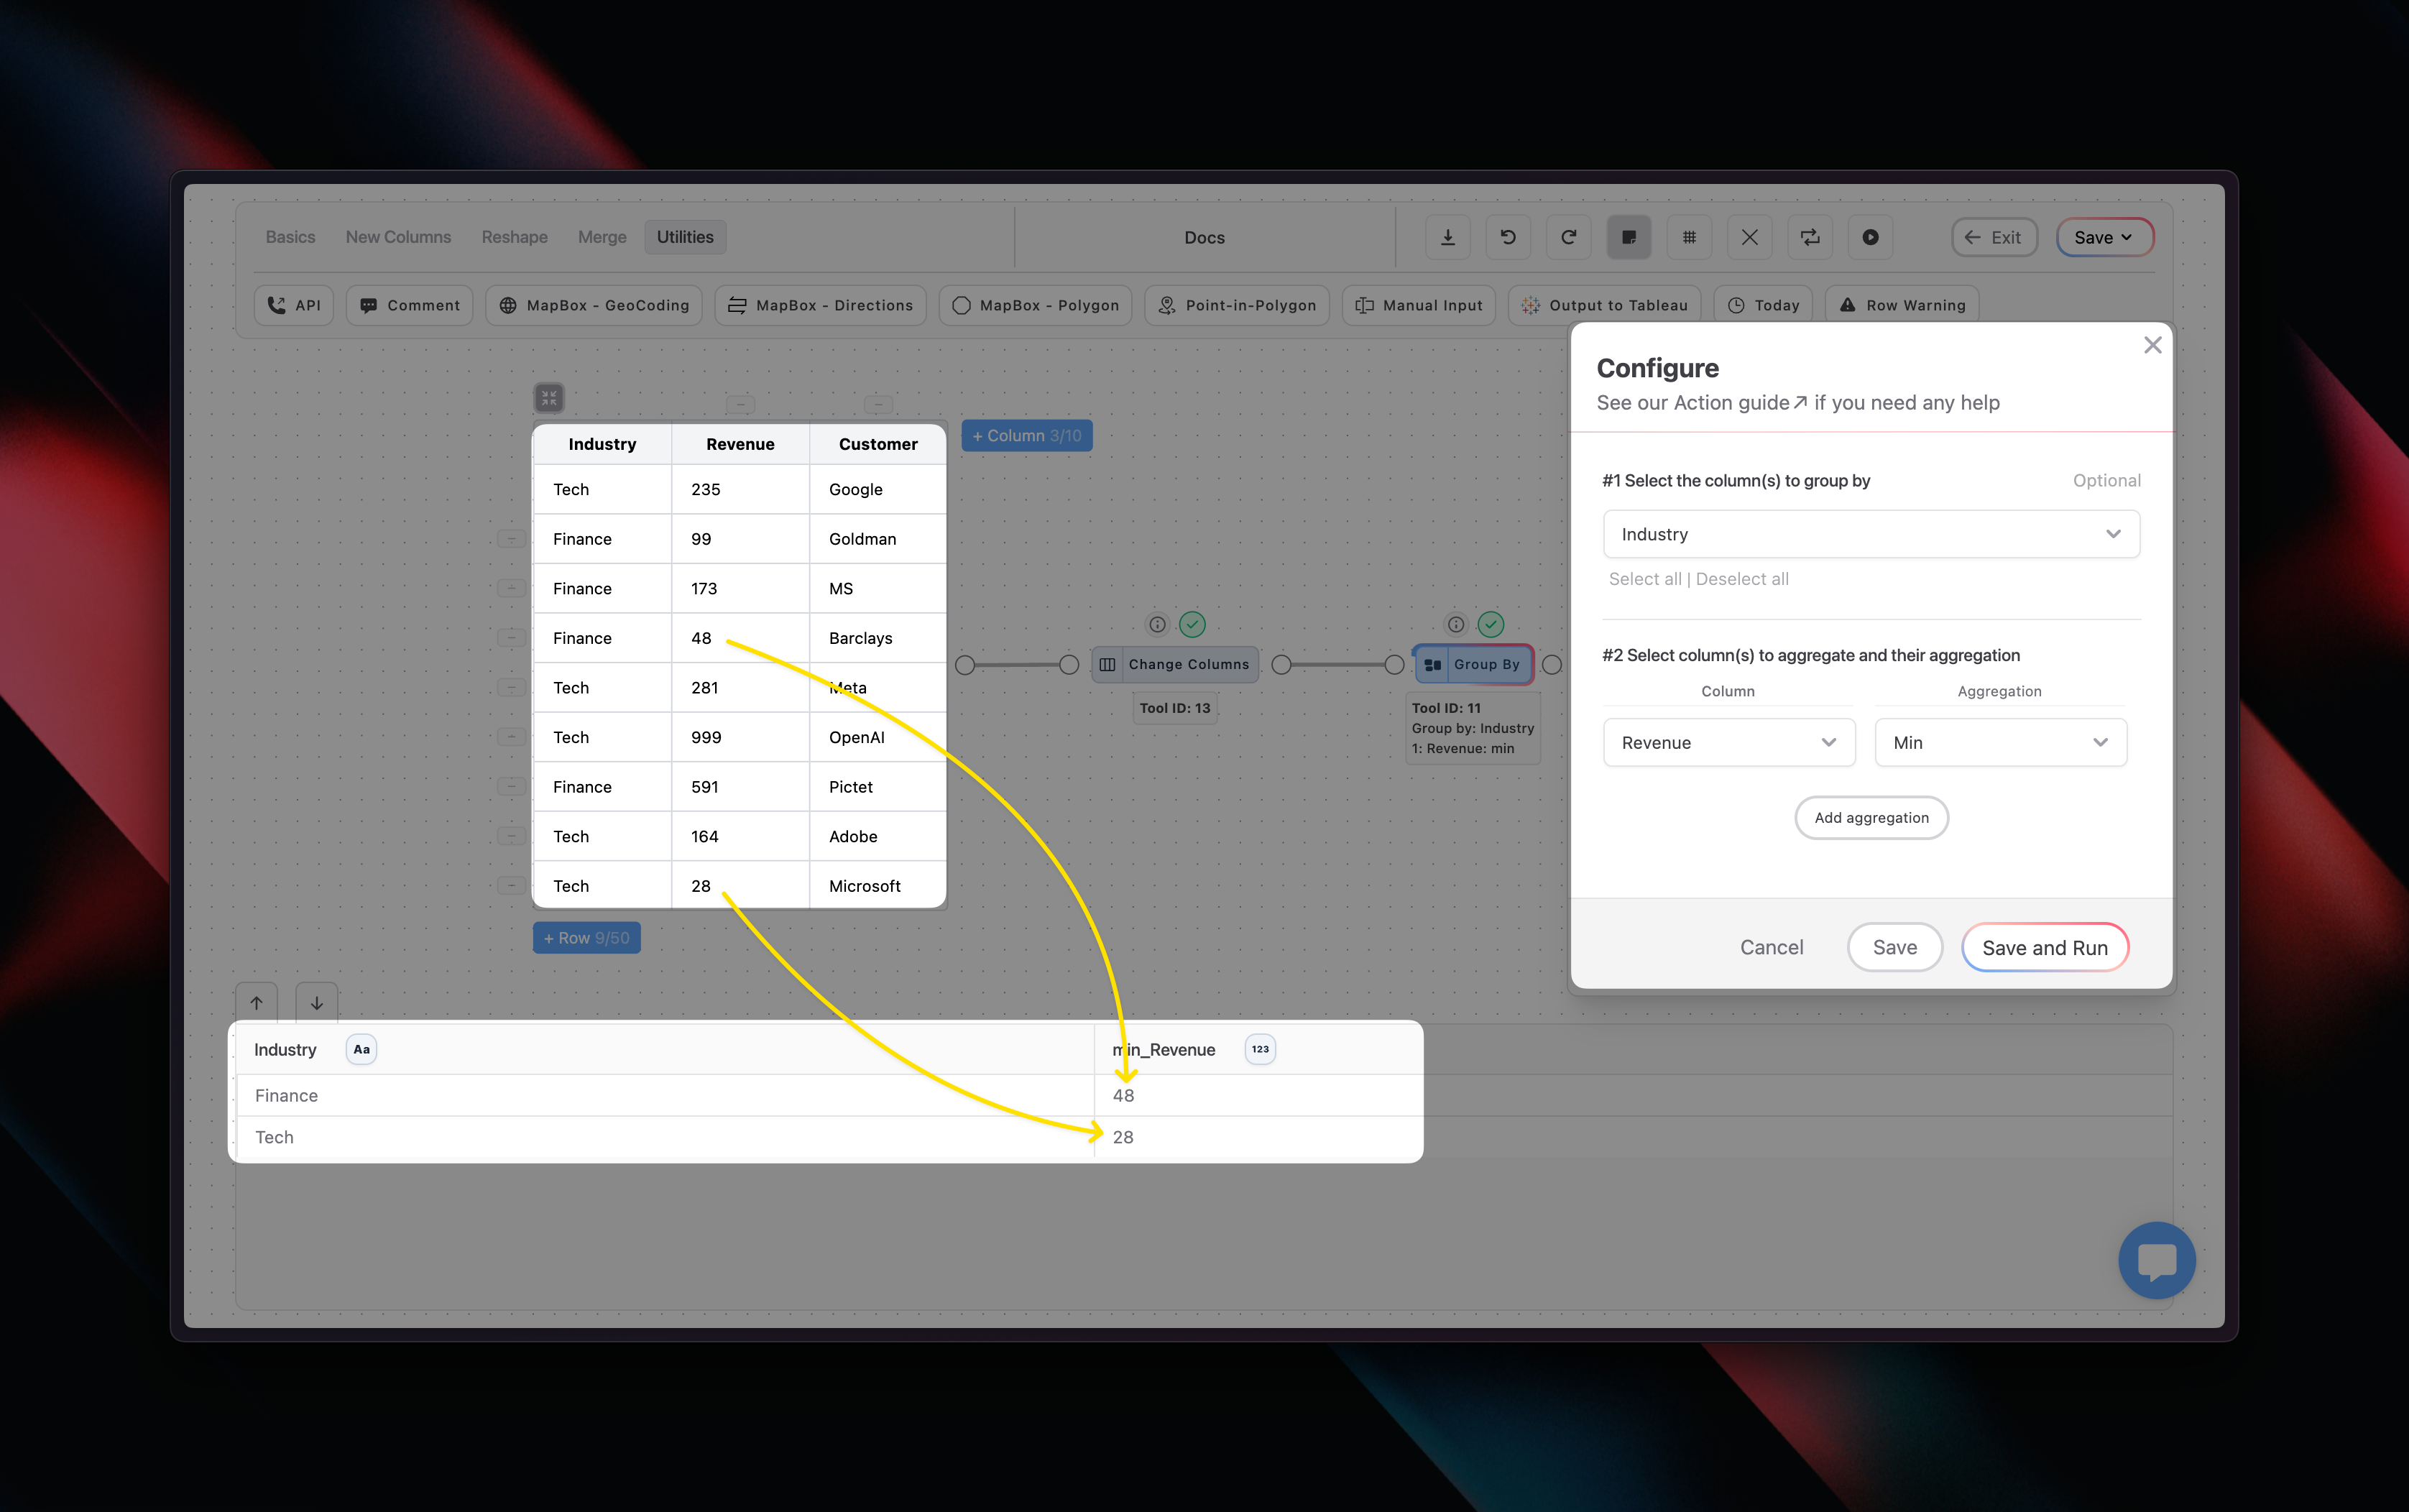The width and height of the screenshot is (2409, 1512).
Task: Open the Merge tab
Action: (x=602, y=237)
